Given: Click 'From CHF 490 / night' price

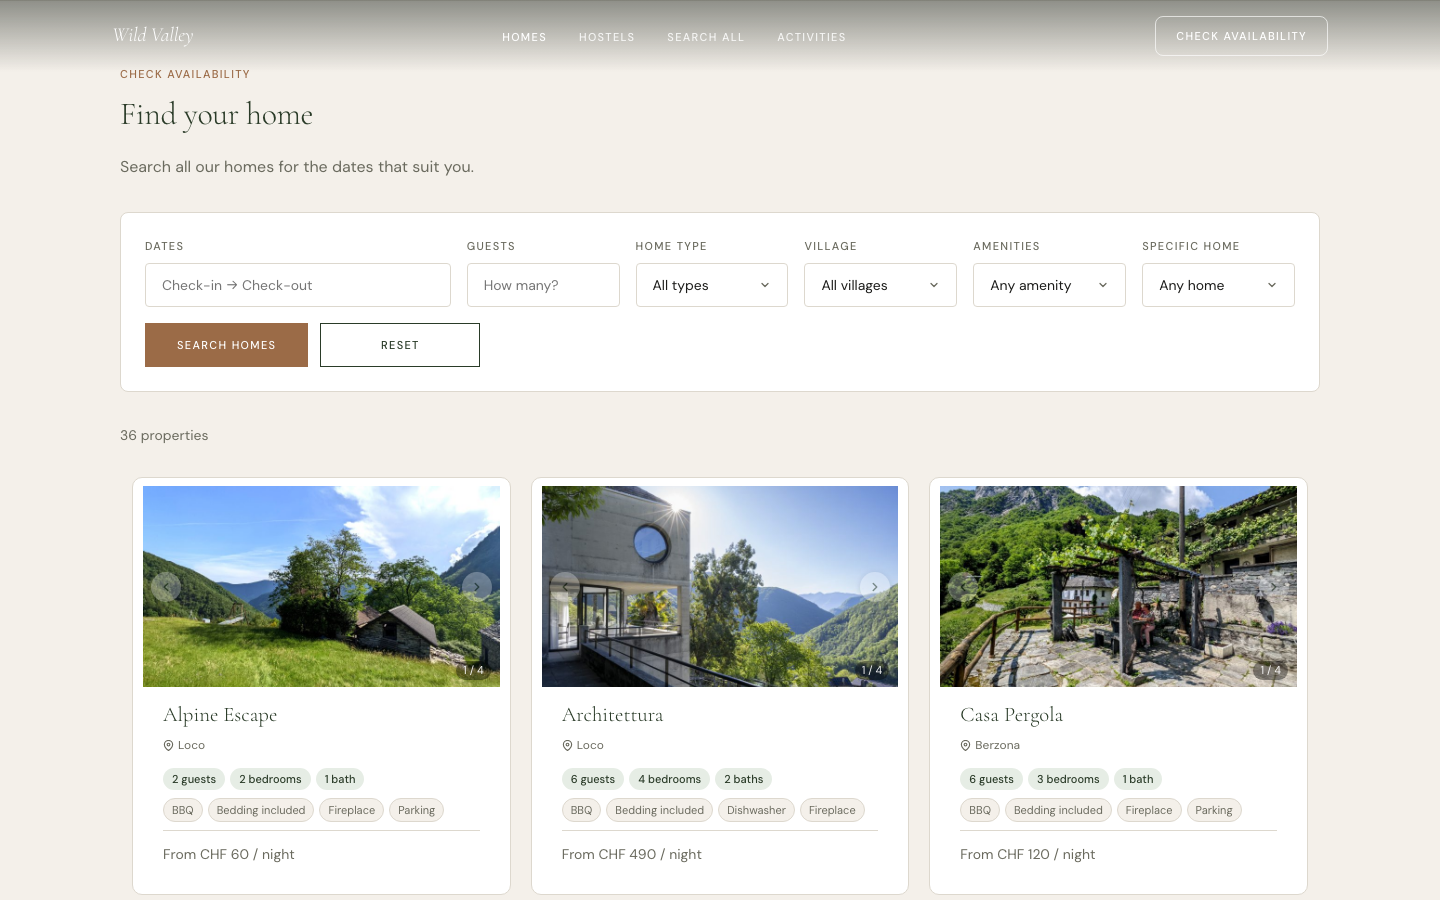Looking at the screenshot, I should pos(631,854).
